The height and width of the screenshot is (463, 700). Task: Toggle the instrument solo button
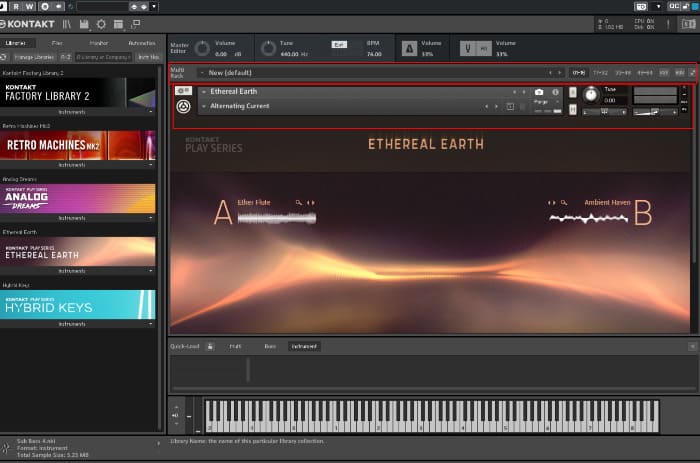tap(573, 92)
